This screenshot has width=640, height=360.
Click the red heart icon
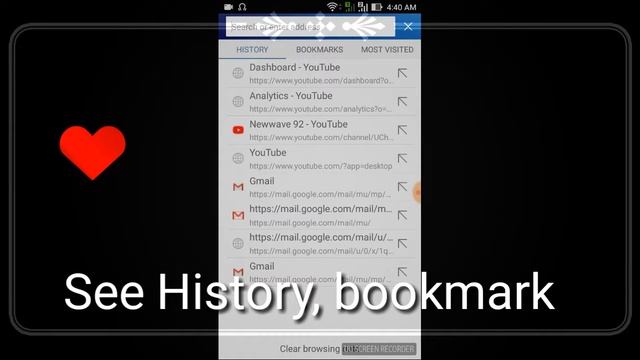tap(93, 152)
